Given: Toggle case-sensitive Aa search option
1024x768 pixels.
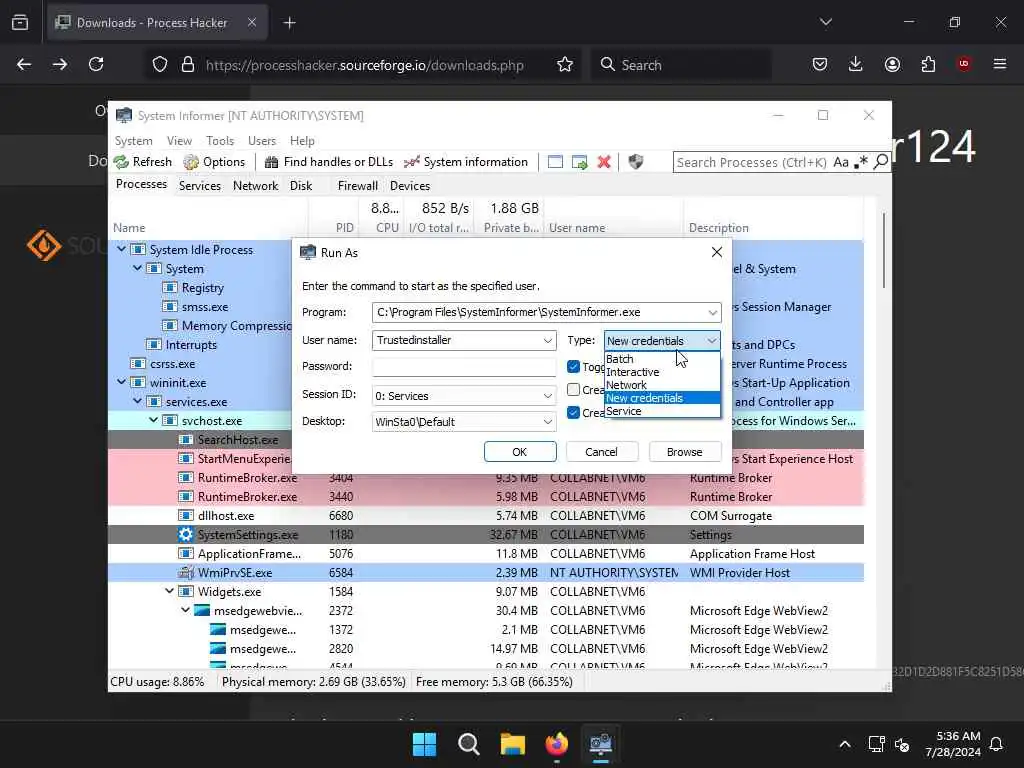Looking at the screenshot, I should (x=841, y=162).
